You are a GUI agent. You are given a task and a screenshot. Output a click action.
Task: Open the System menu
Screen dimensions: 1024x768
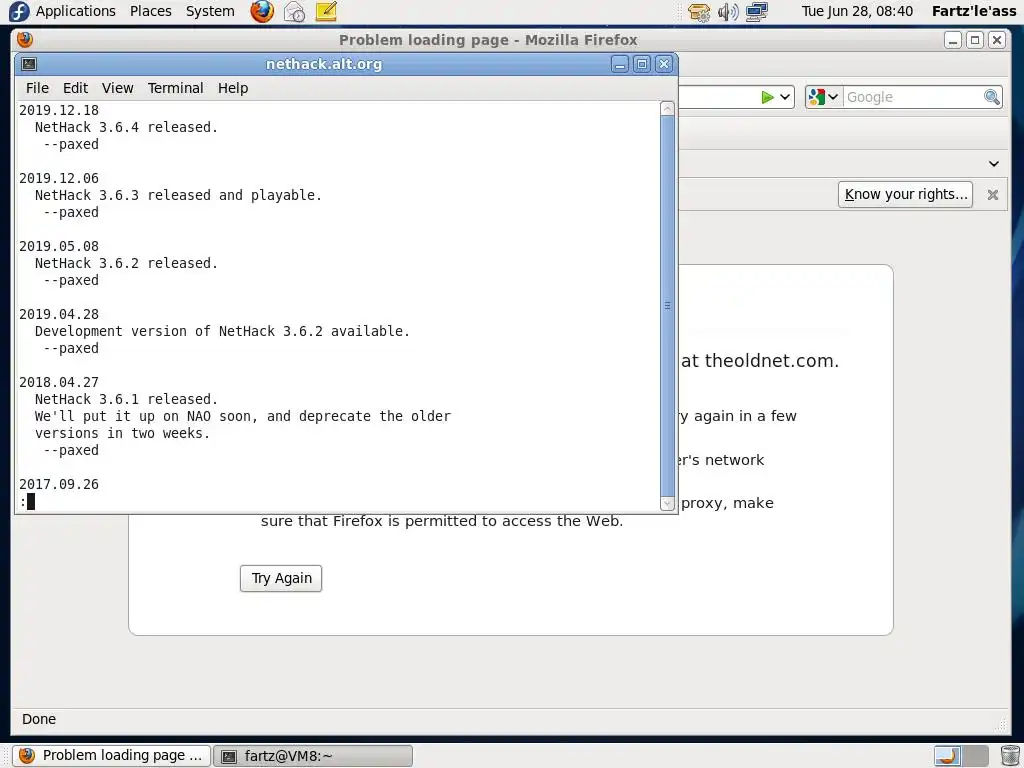[210, 11]
